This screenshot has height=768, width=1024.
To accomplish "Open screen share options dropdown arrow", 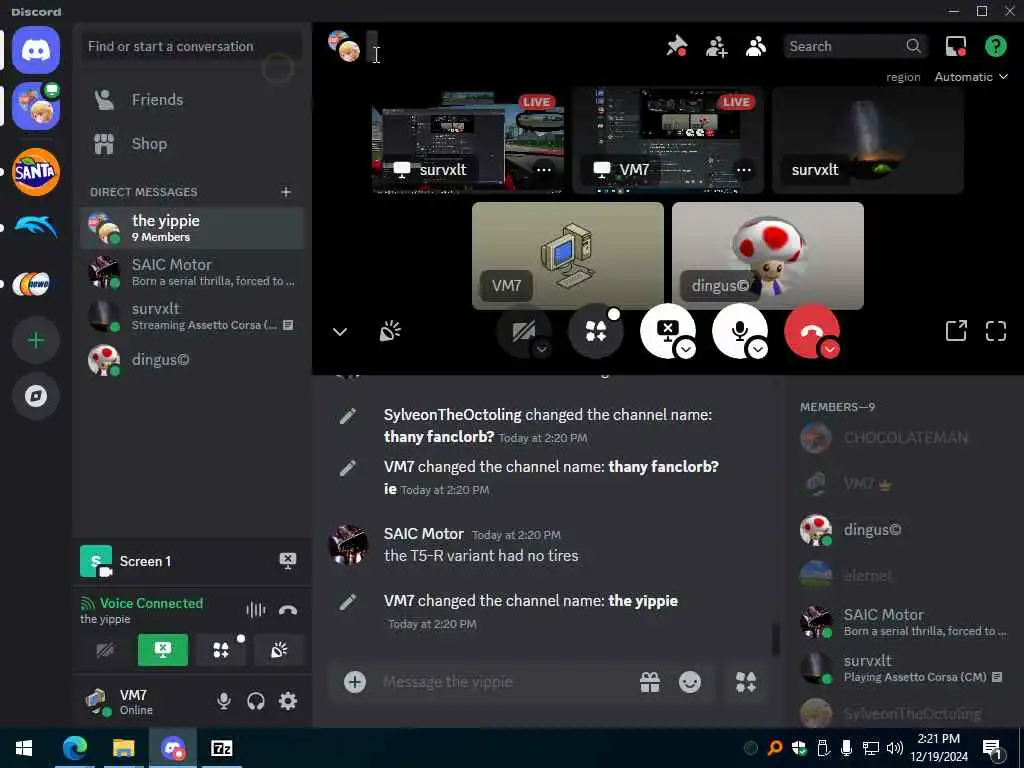I will 686,349.
